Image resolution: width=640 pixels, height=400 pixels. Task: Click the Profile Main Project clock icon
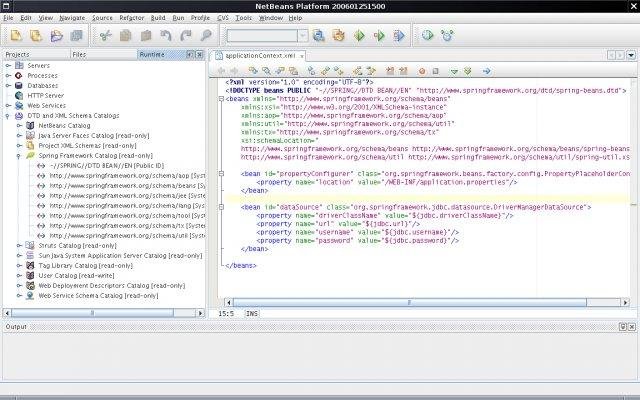(x=427, y=36)
